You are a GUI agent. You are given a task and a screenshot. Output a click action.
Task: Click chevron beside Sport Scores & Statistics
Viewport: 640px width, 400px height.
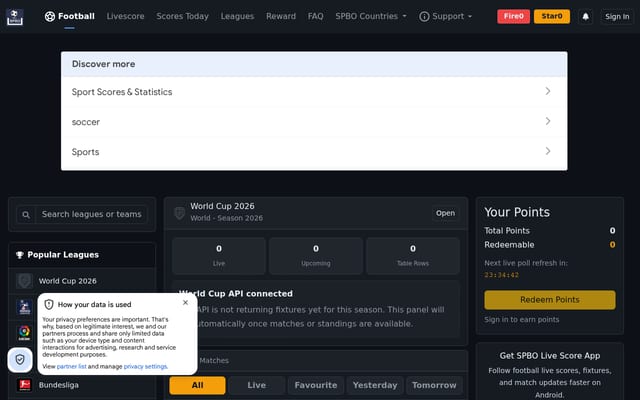[x=548, y=91]
